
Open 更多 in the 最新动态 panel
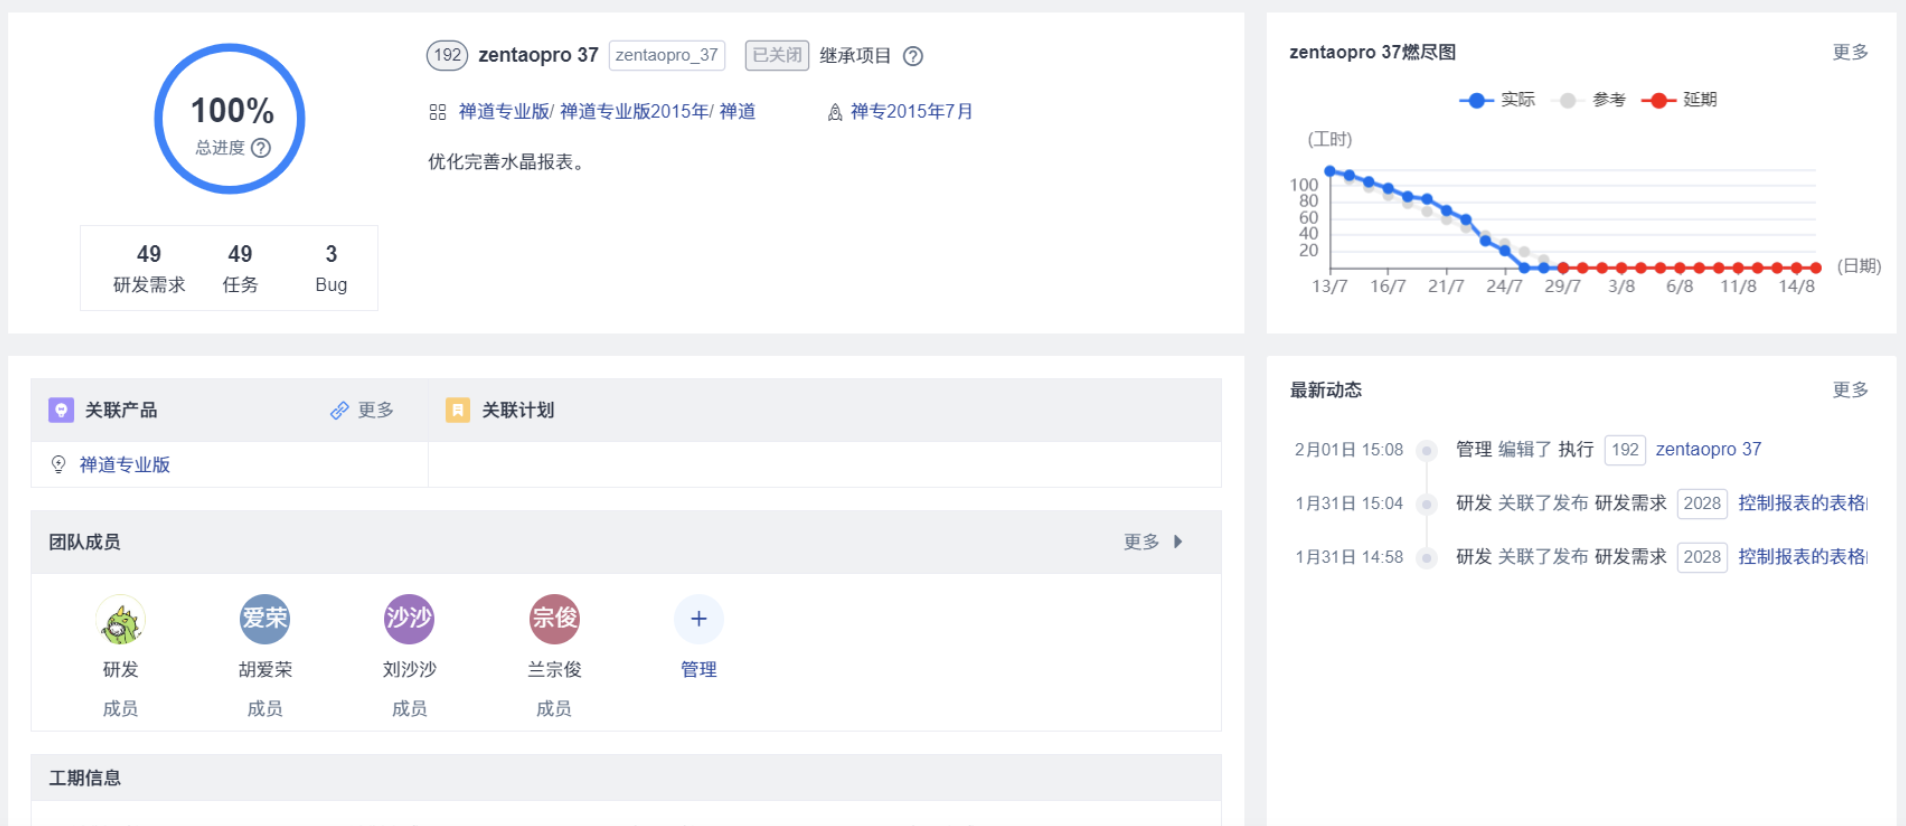[x=1849, y=390]
